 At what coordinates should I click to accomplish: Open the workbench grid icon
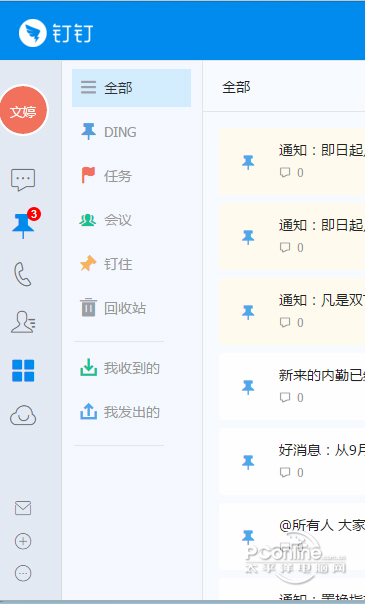click(x=23, y=371)
